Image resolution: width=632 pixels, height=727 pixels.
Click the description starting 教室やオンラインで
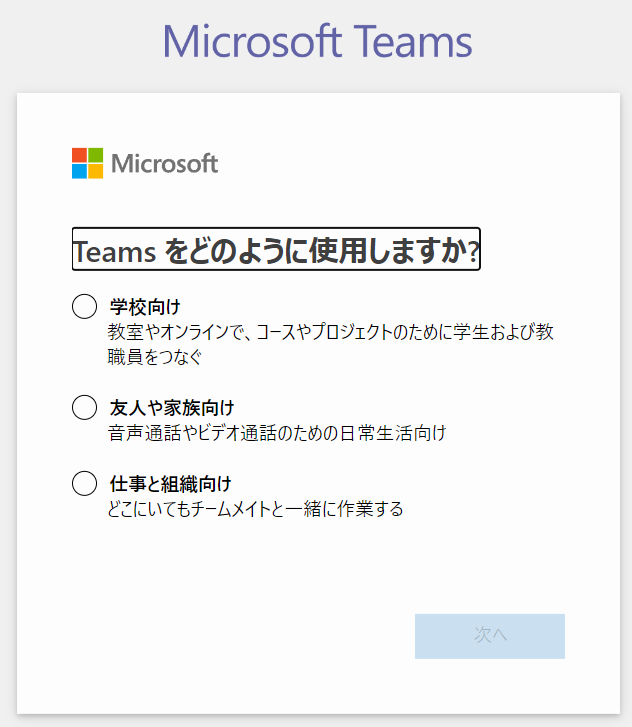[331, 344]
